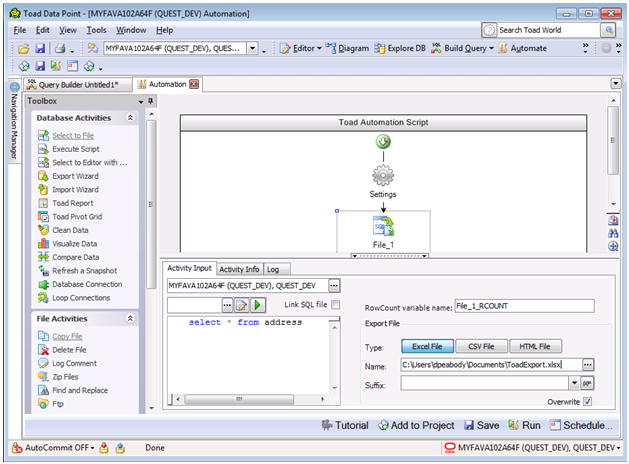Click the Tutorial button
Image resolution: width=629 pixels, height=464 pixels.
[x=345, y=426]
